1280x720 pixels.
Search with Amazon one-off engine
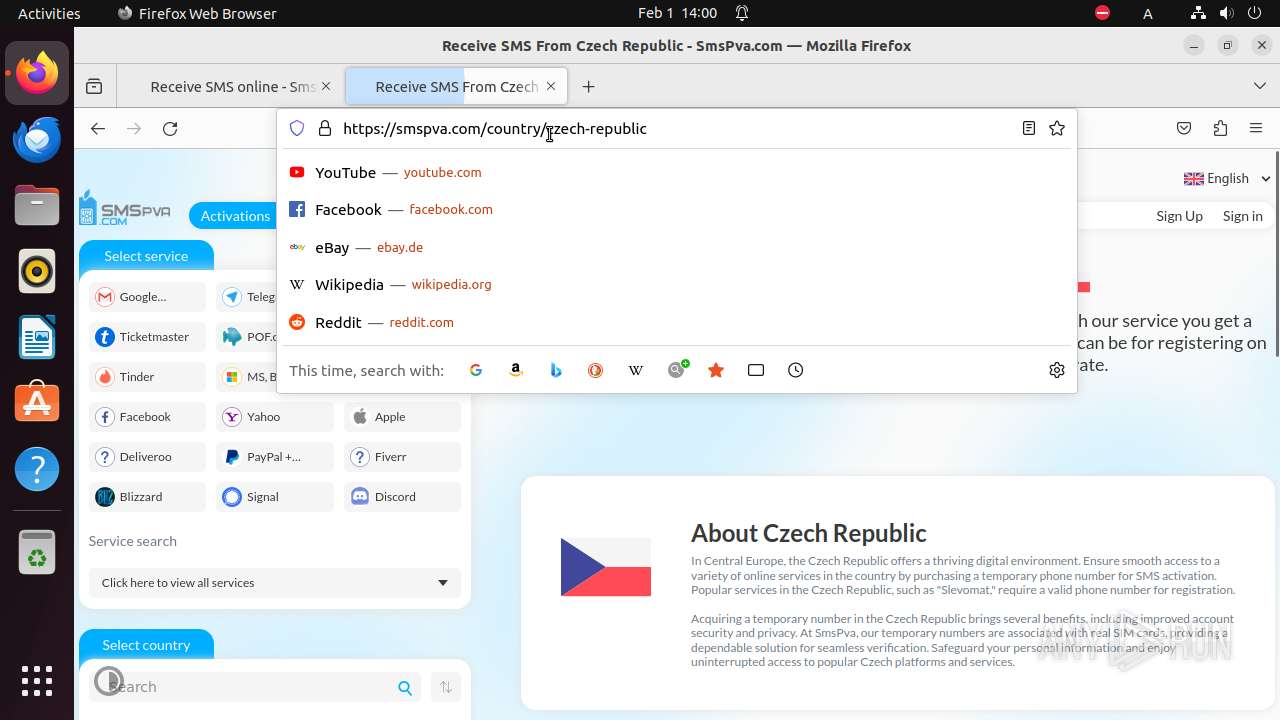point(516,370)
